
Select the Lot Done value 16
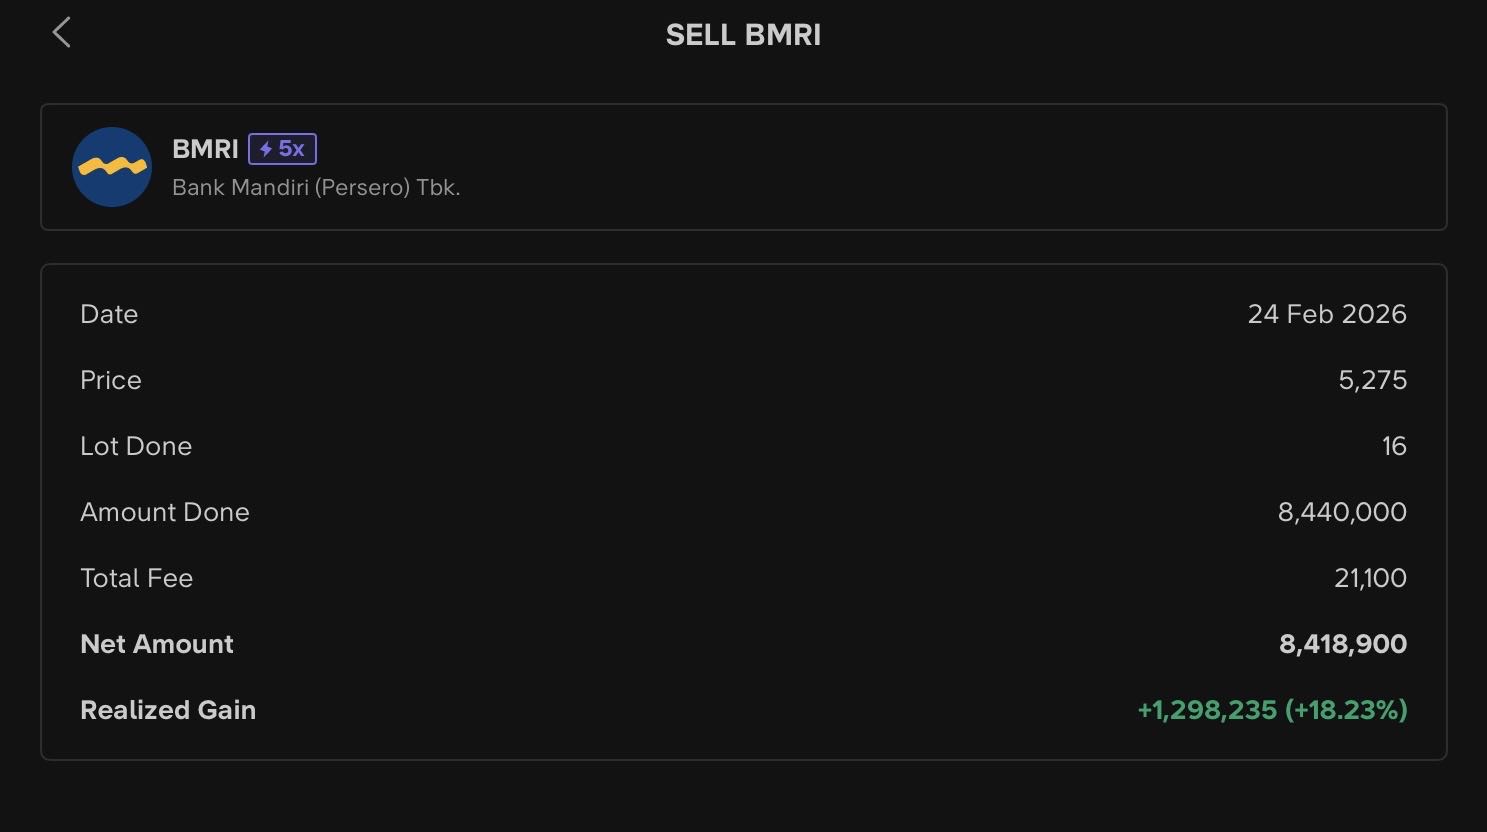pyautogui.click(x=1394, y=446)
